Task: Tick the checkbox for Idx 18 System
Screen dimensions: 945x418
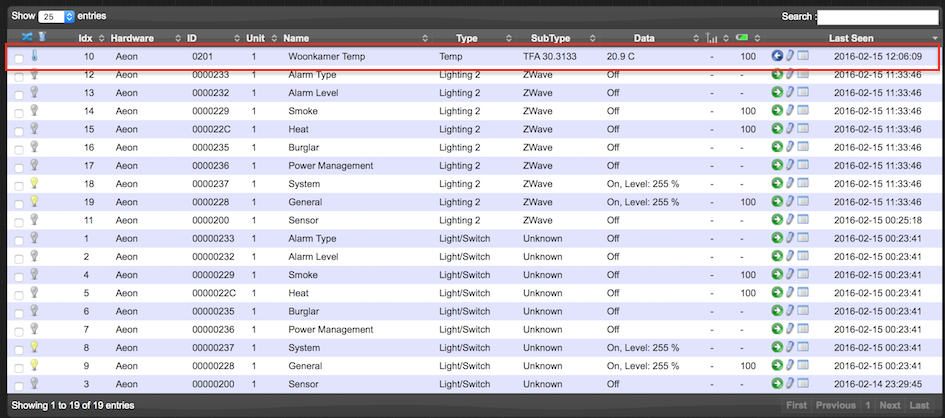Action: 19,185
